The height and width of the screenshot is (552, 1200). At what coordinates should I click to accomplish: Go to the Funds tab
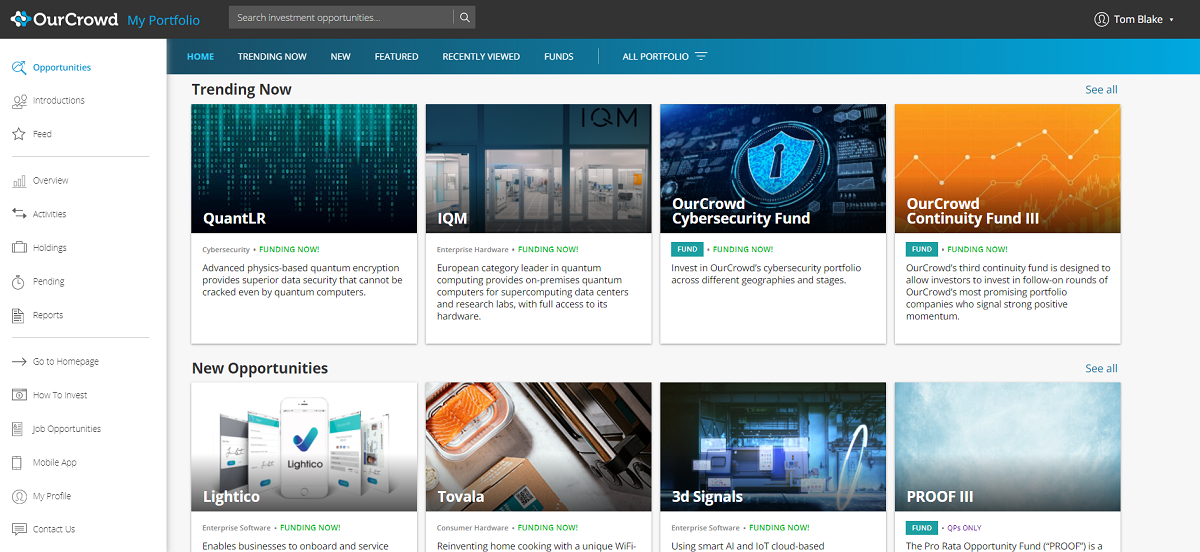(559, 57)
